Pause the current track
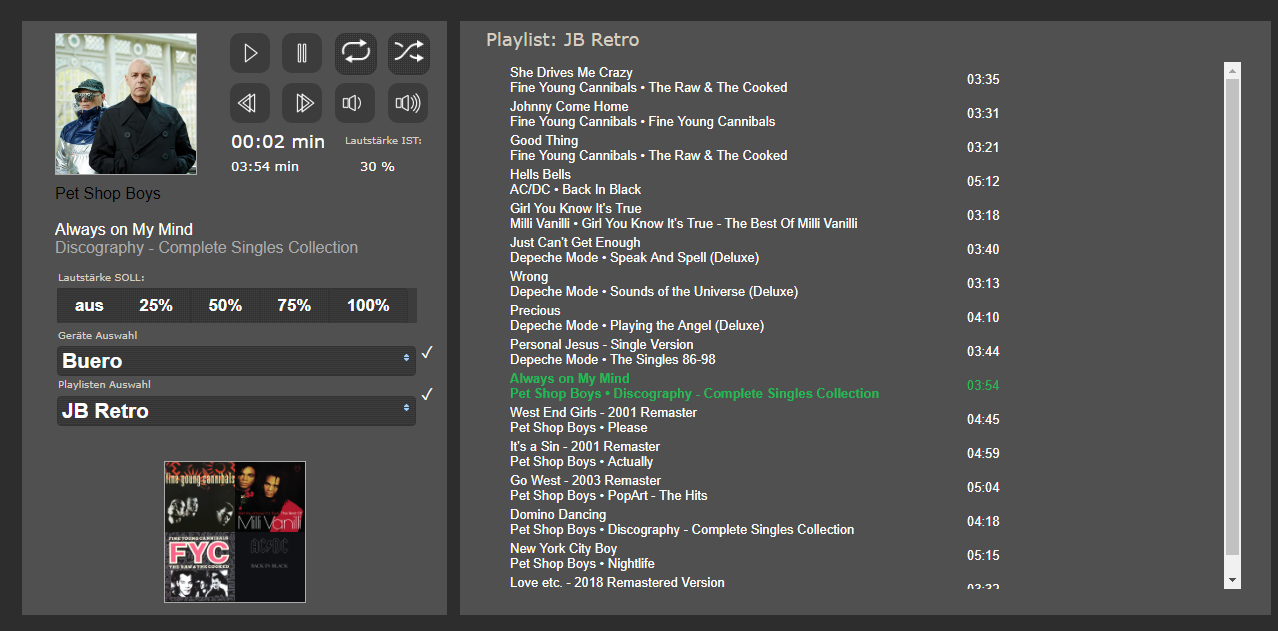 coord(301,53)
